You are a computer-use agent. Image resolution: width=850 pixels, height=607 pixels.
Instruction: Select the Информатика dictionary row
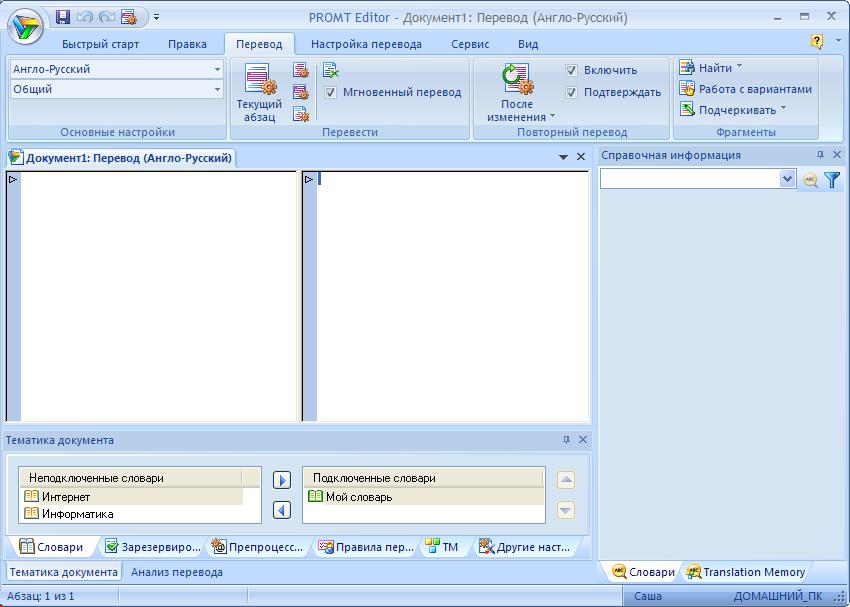[x=131, y=514]
